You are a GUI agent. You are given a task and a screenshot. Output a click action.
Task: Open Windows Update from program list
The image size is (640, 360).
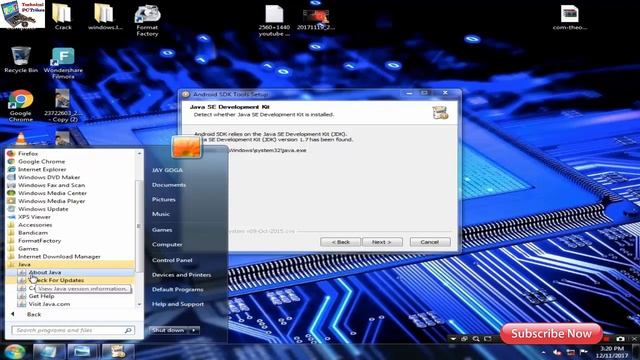coord(43,209)
